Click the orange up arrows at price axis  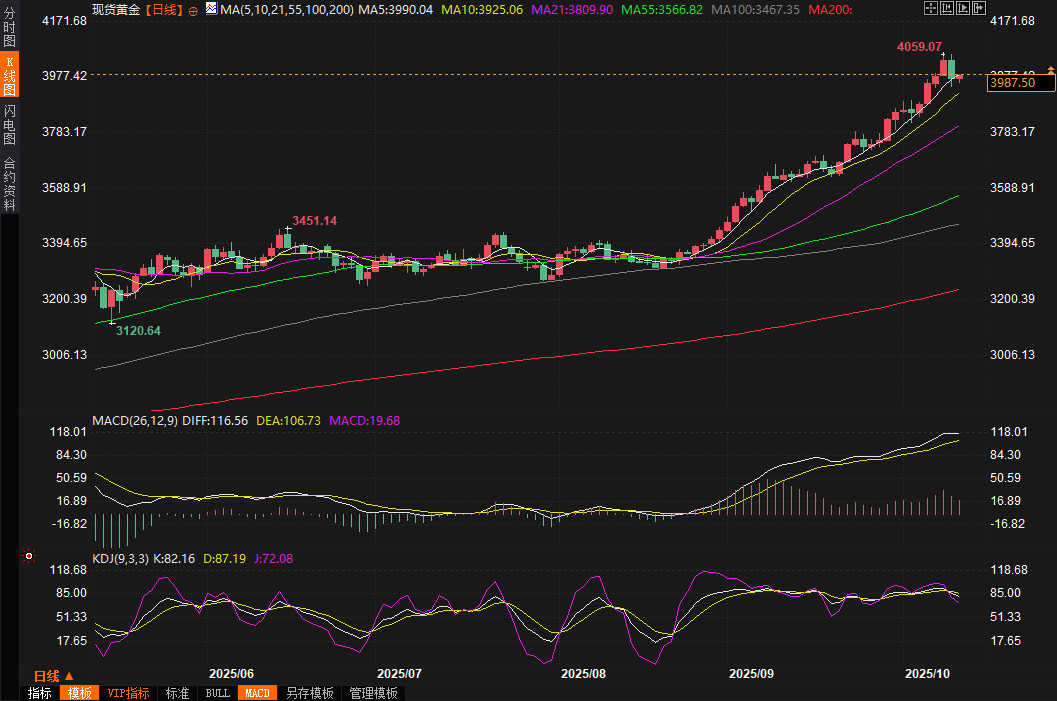tap(1050, 69)
